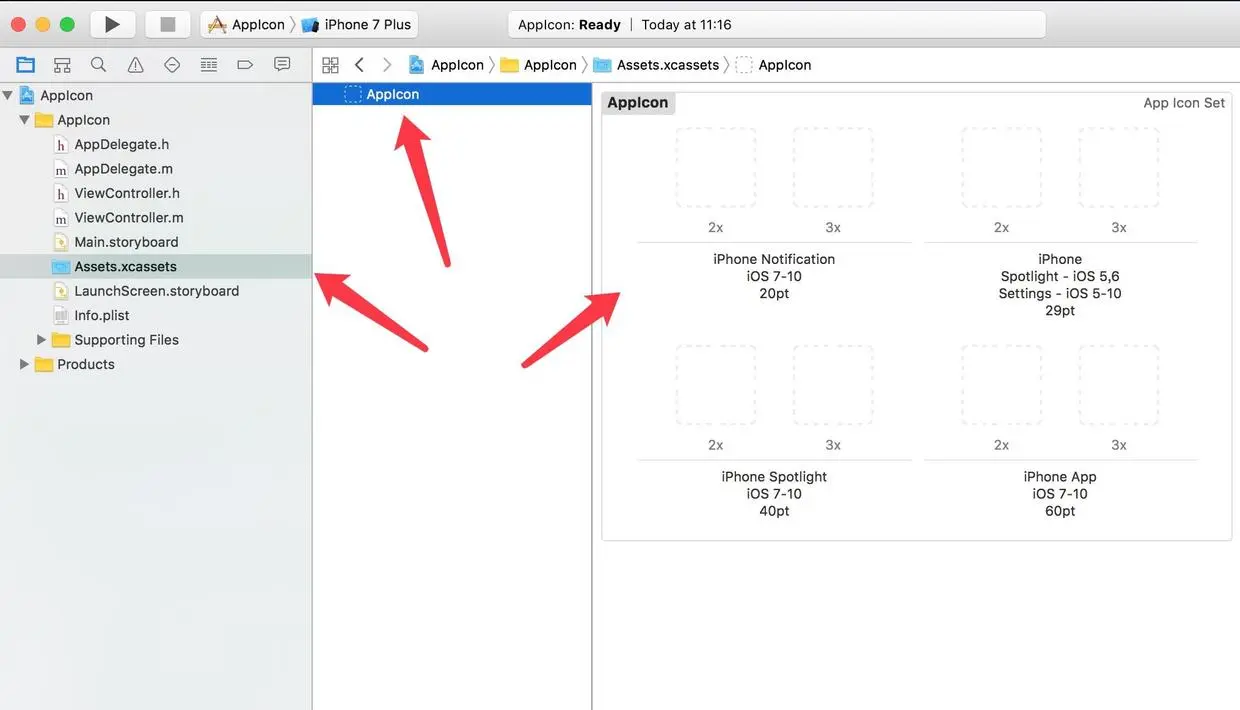Viewport: 1240px width, 710px height.
Task: Open the Issue navigator warning triangle
Action: point(135,65)
